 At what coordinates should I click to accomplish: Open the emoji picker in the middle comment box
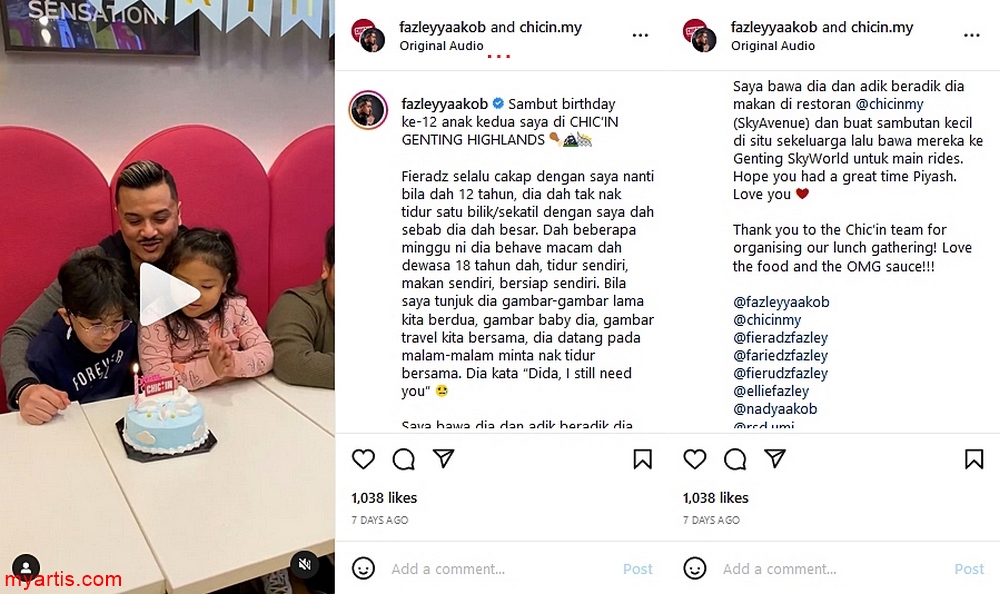pos(364,568)
